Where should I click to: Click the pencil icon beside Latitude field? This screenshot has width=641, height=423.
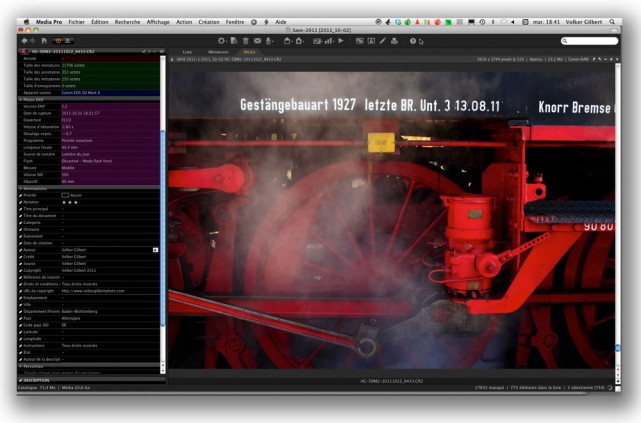20,332
